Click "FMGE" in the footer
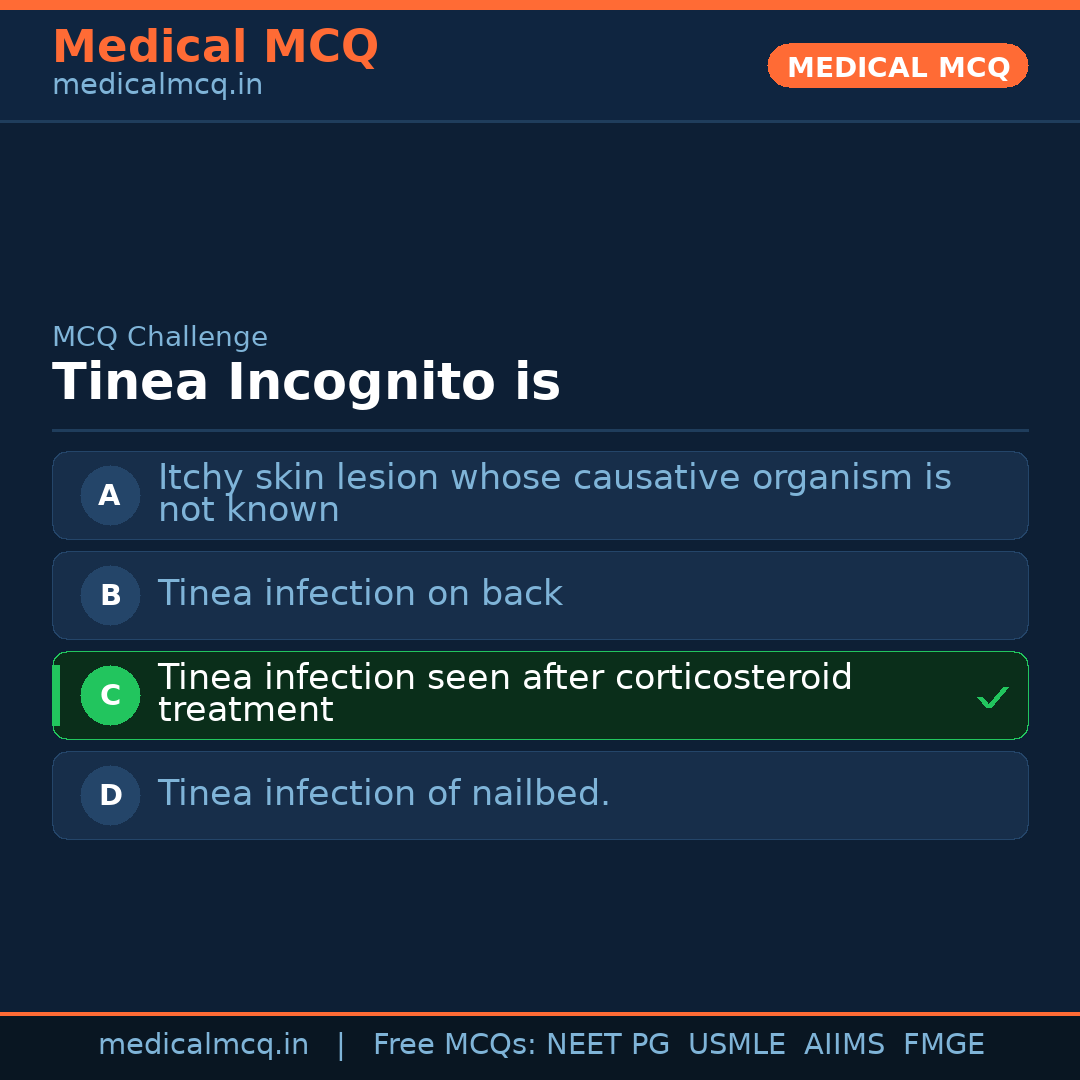This screenshot has height=1080, width=1080. tap(943, 1045)
